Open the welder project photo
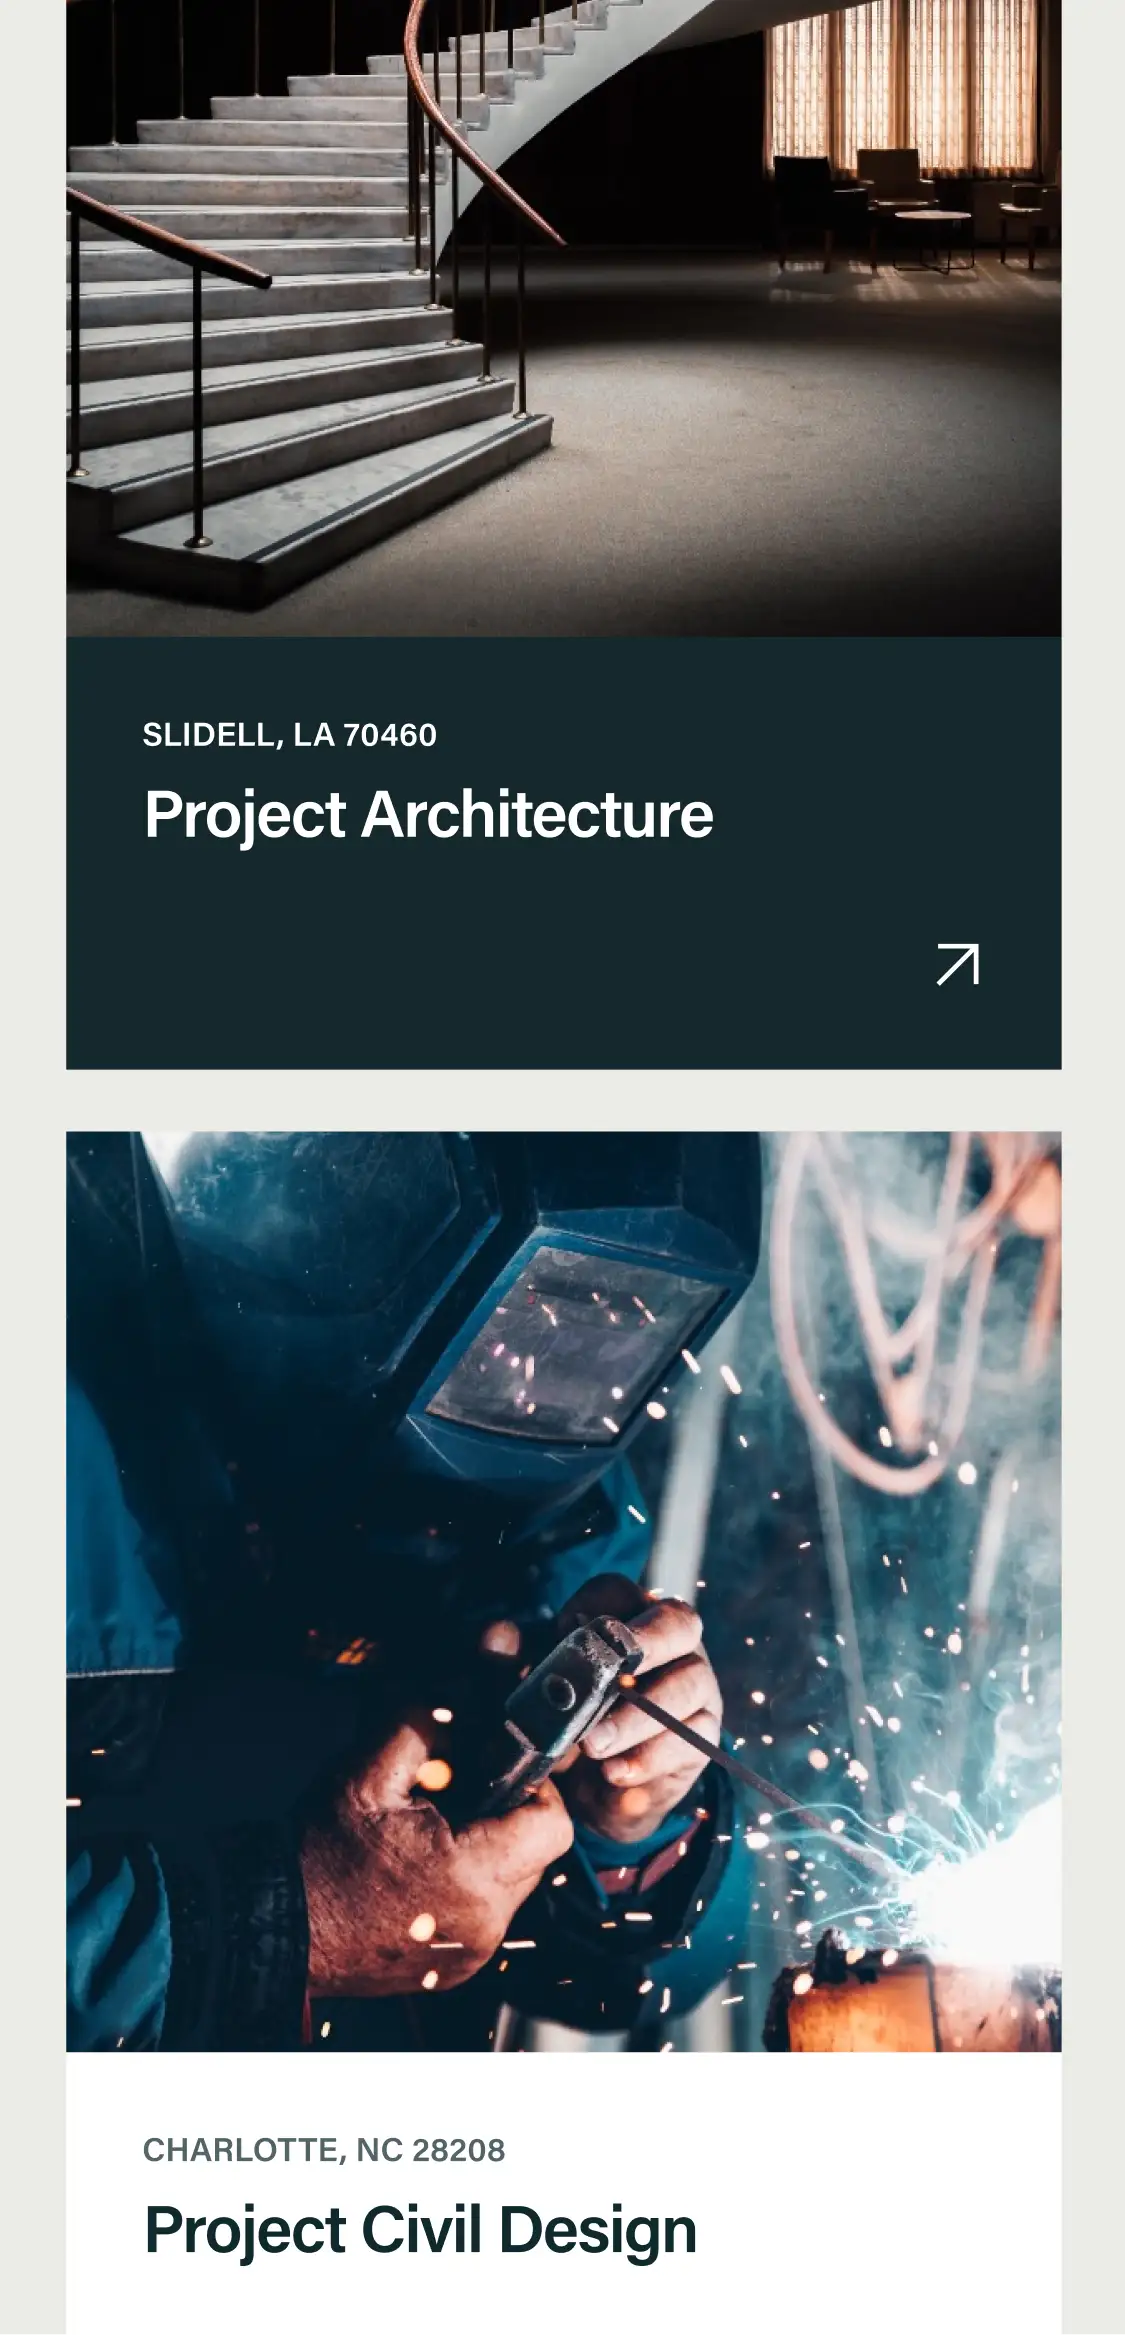This screenshot has width=1125, height=2335. [564, 1591]
